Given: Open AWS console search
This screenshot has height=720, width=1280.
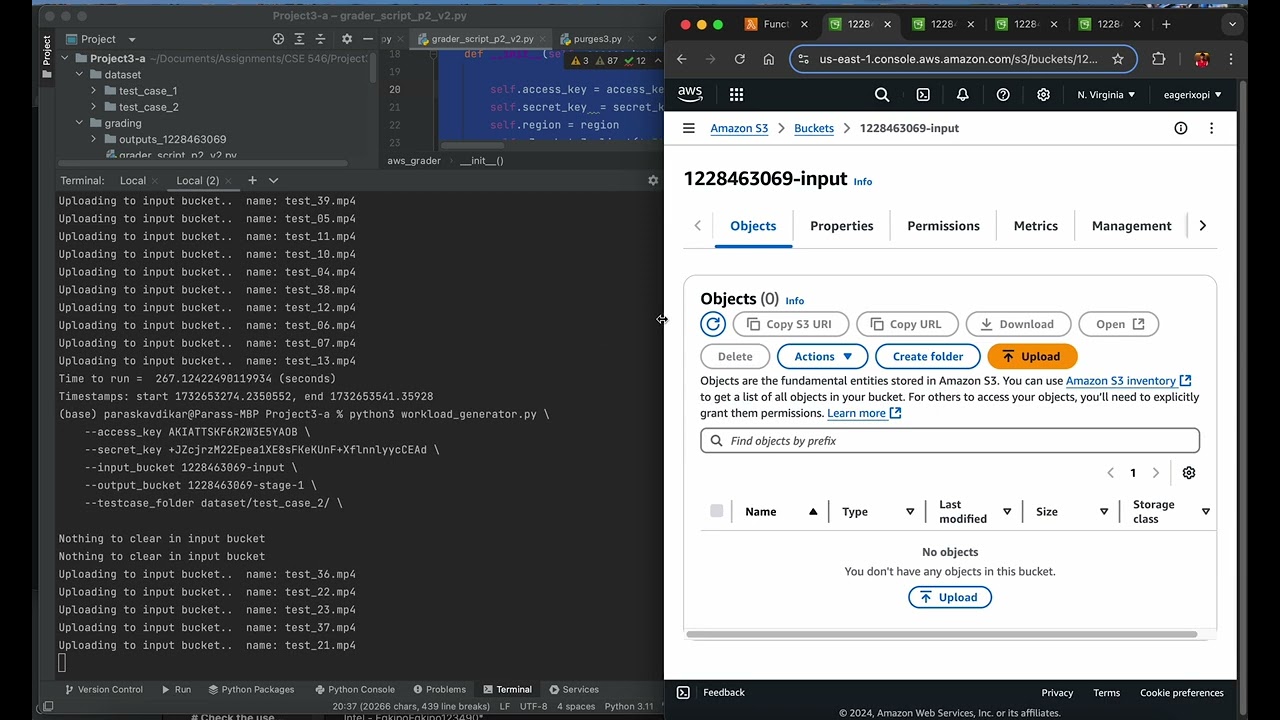Looking at the screenshot, I should [x=882, y=94].
